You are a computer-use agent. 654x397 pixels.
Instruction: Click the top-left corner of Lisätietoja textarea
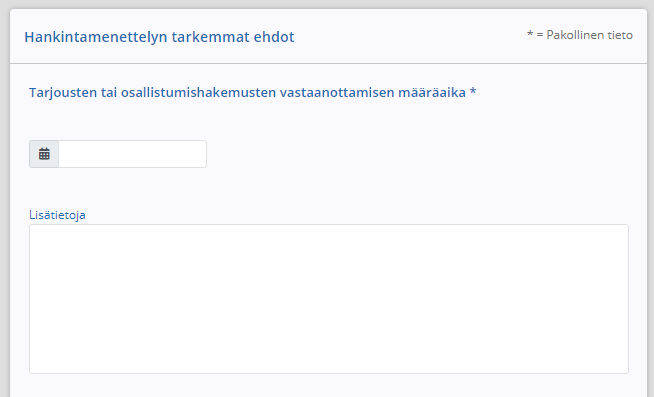click(x=33, y=229)
